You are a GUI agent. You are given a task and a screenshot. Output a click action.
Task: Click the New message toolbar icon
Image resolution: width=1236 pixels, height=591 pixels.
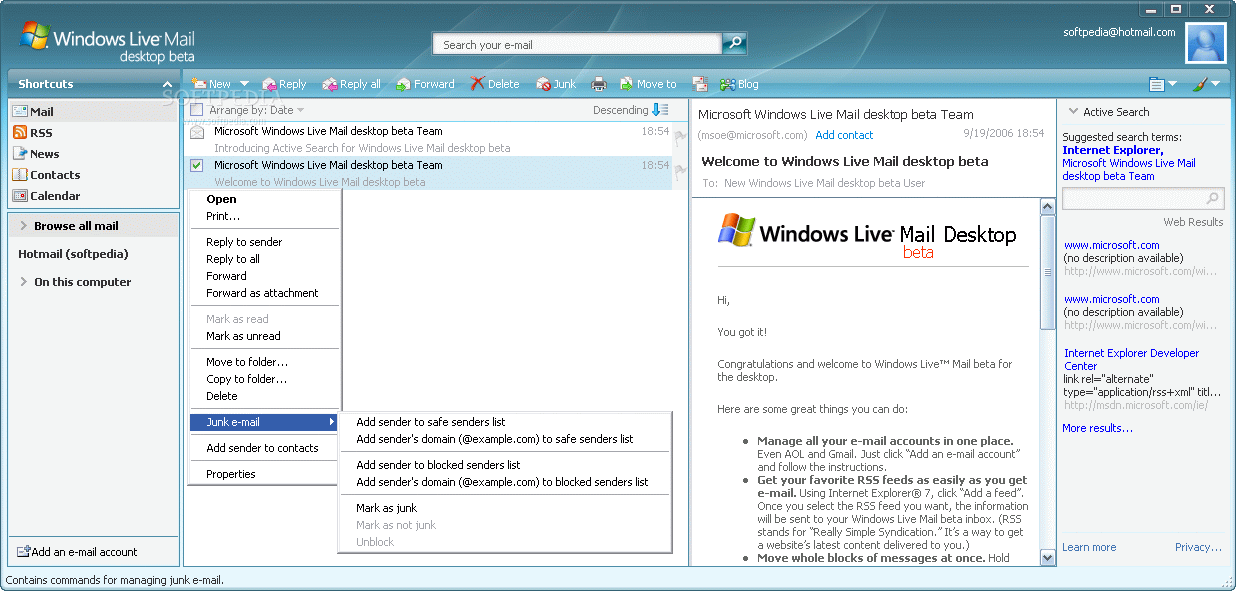coord(199,84)
